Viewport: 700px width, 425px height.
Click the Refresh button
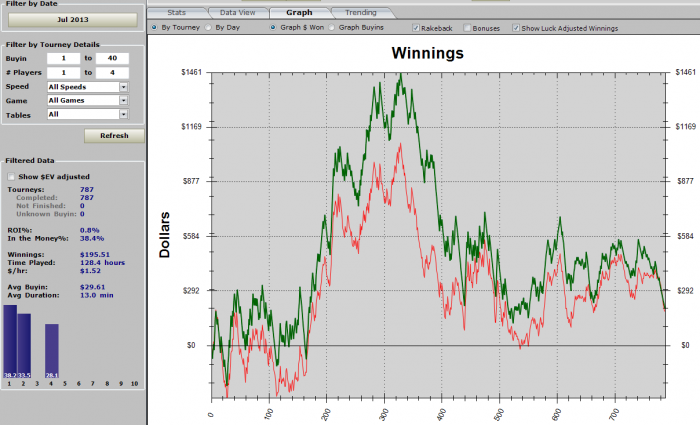pos(114,136)
